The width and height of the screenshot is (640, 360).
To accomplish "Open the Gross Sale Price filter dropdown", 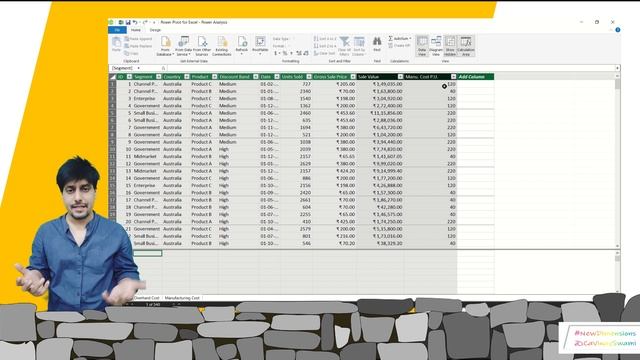I will pyautogui.click(x=353, y=77).
